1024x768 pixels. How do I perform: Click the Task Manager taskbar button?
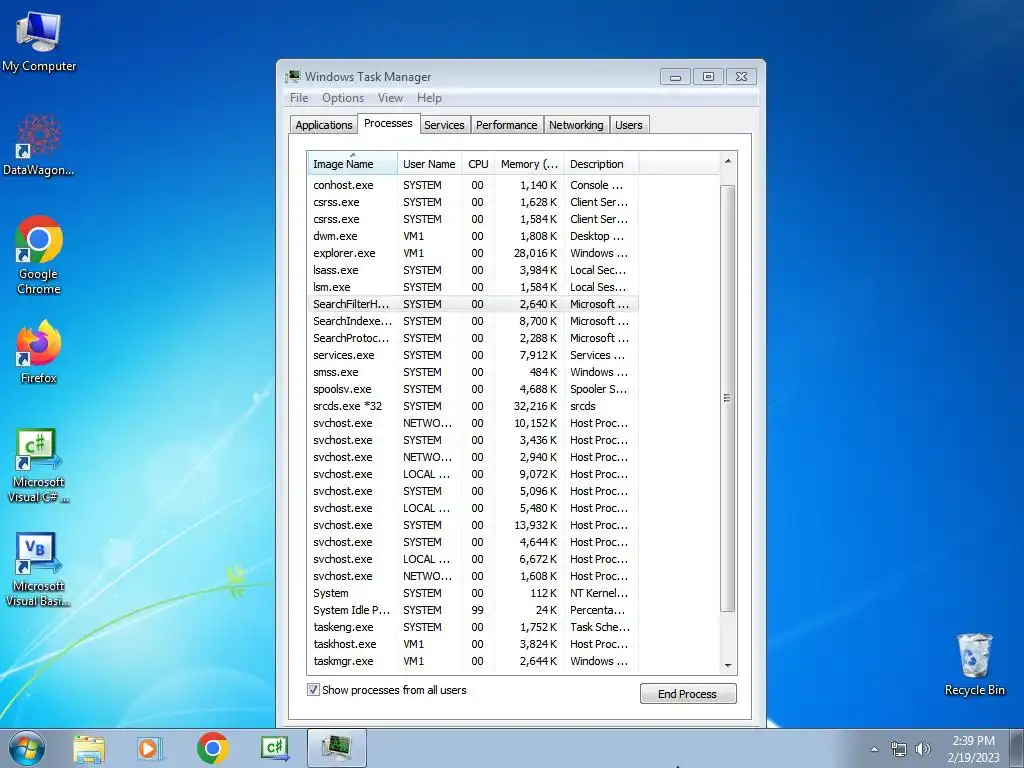point(337,748)
